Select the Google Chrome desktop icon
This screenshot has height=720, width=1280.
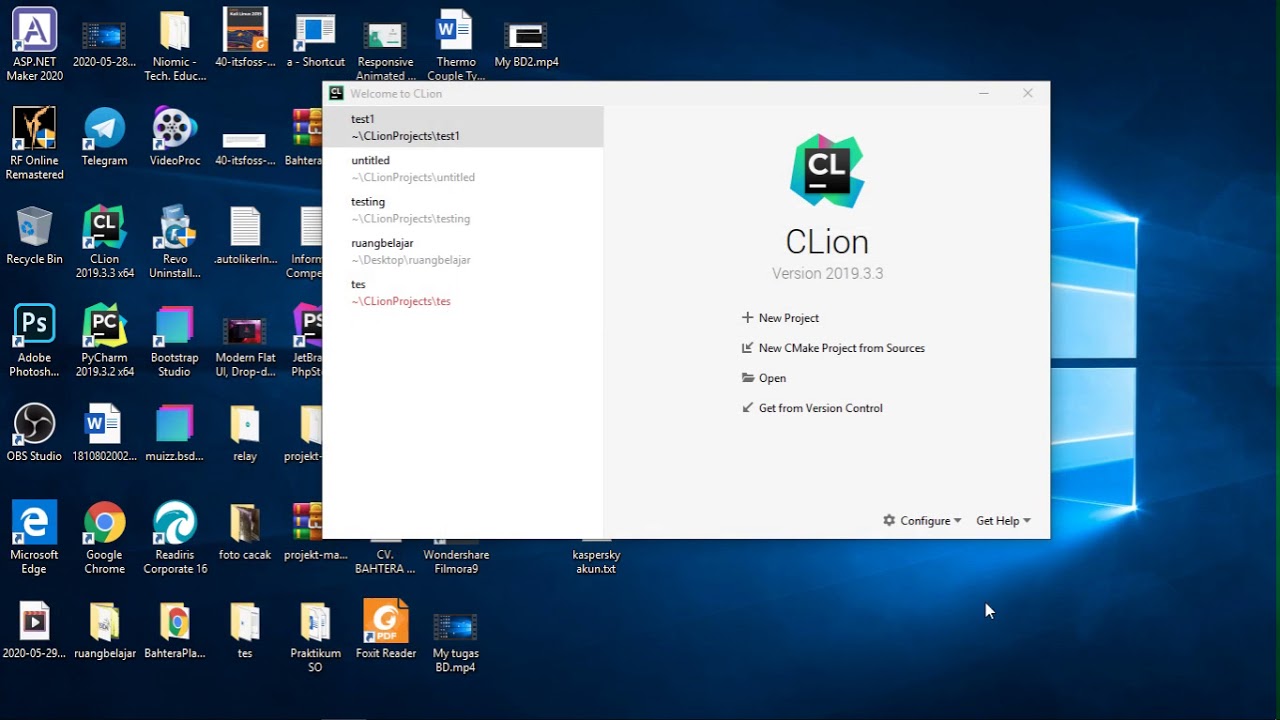coord(104,539)
